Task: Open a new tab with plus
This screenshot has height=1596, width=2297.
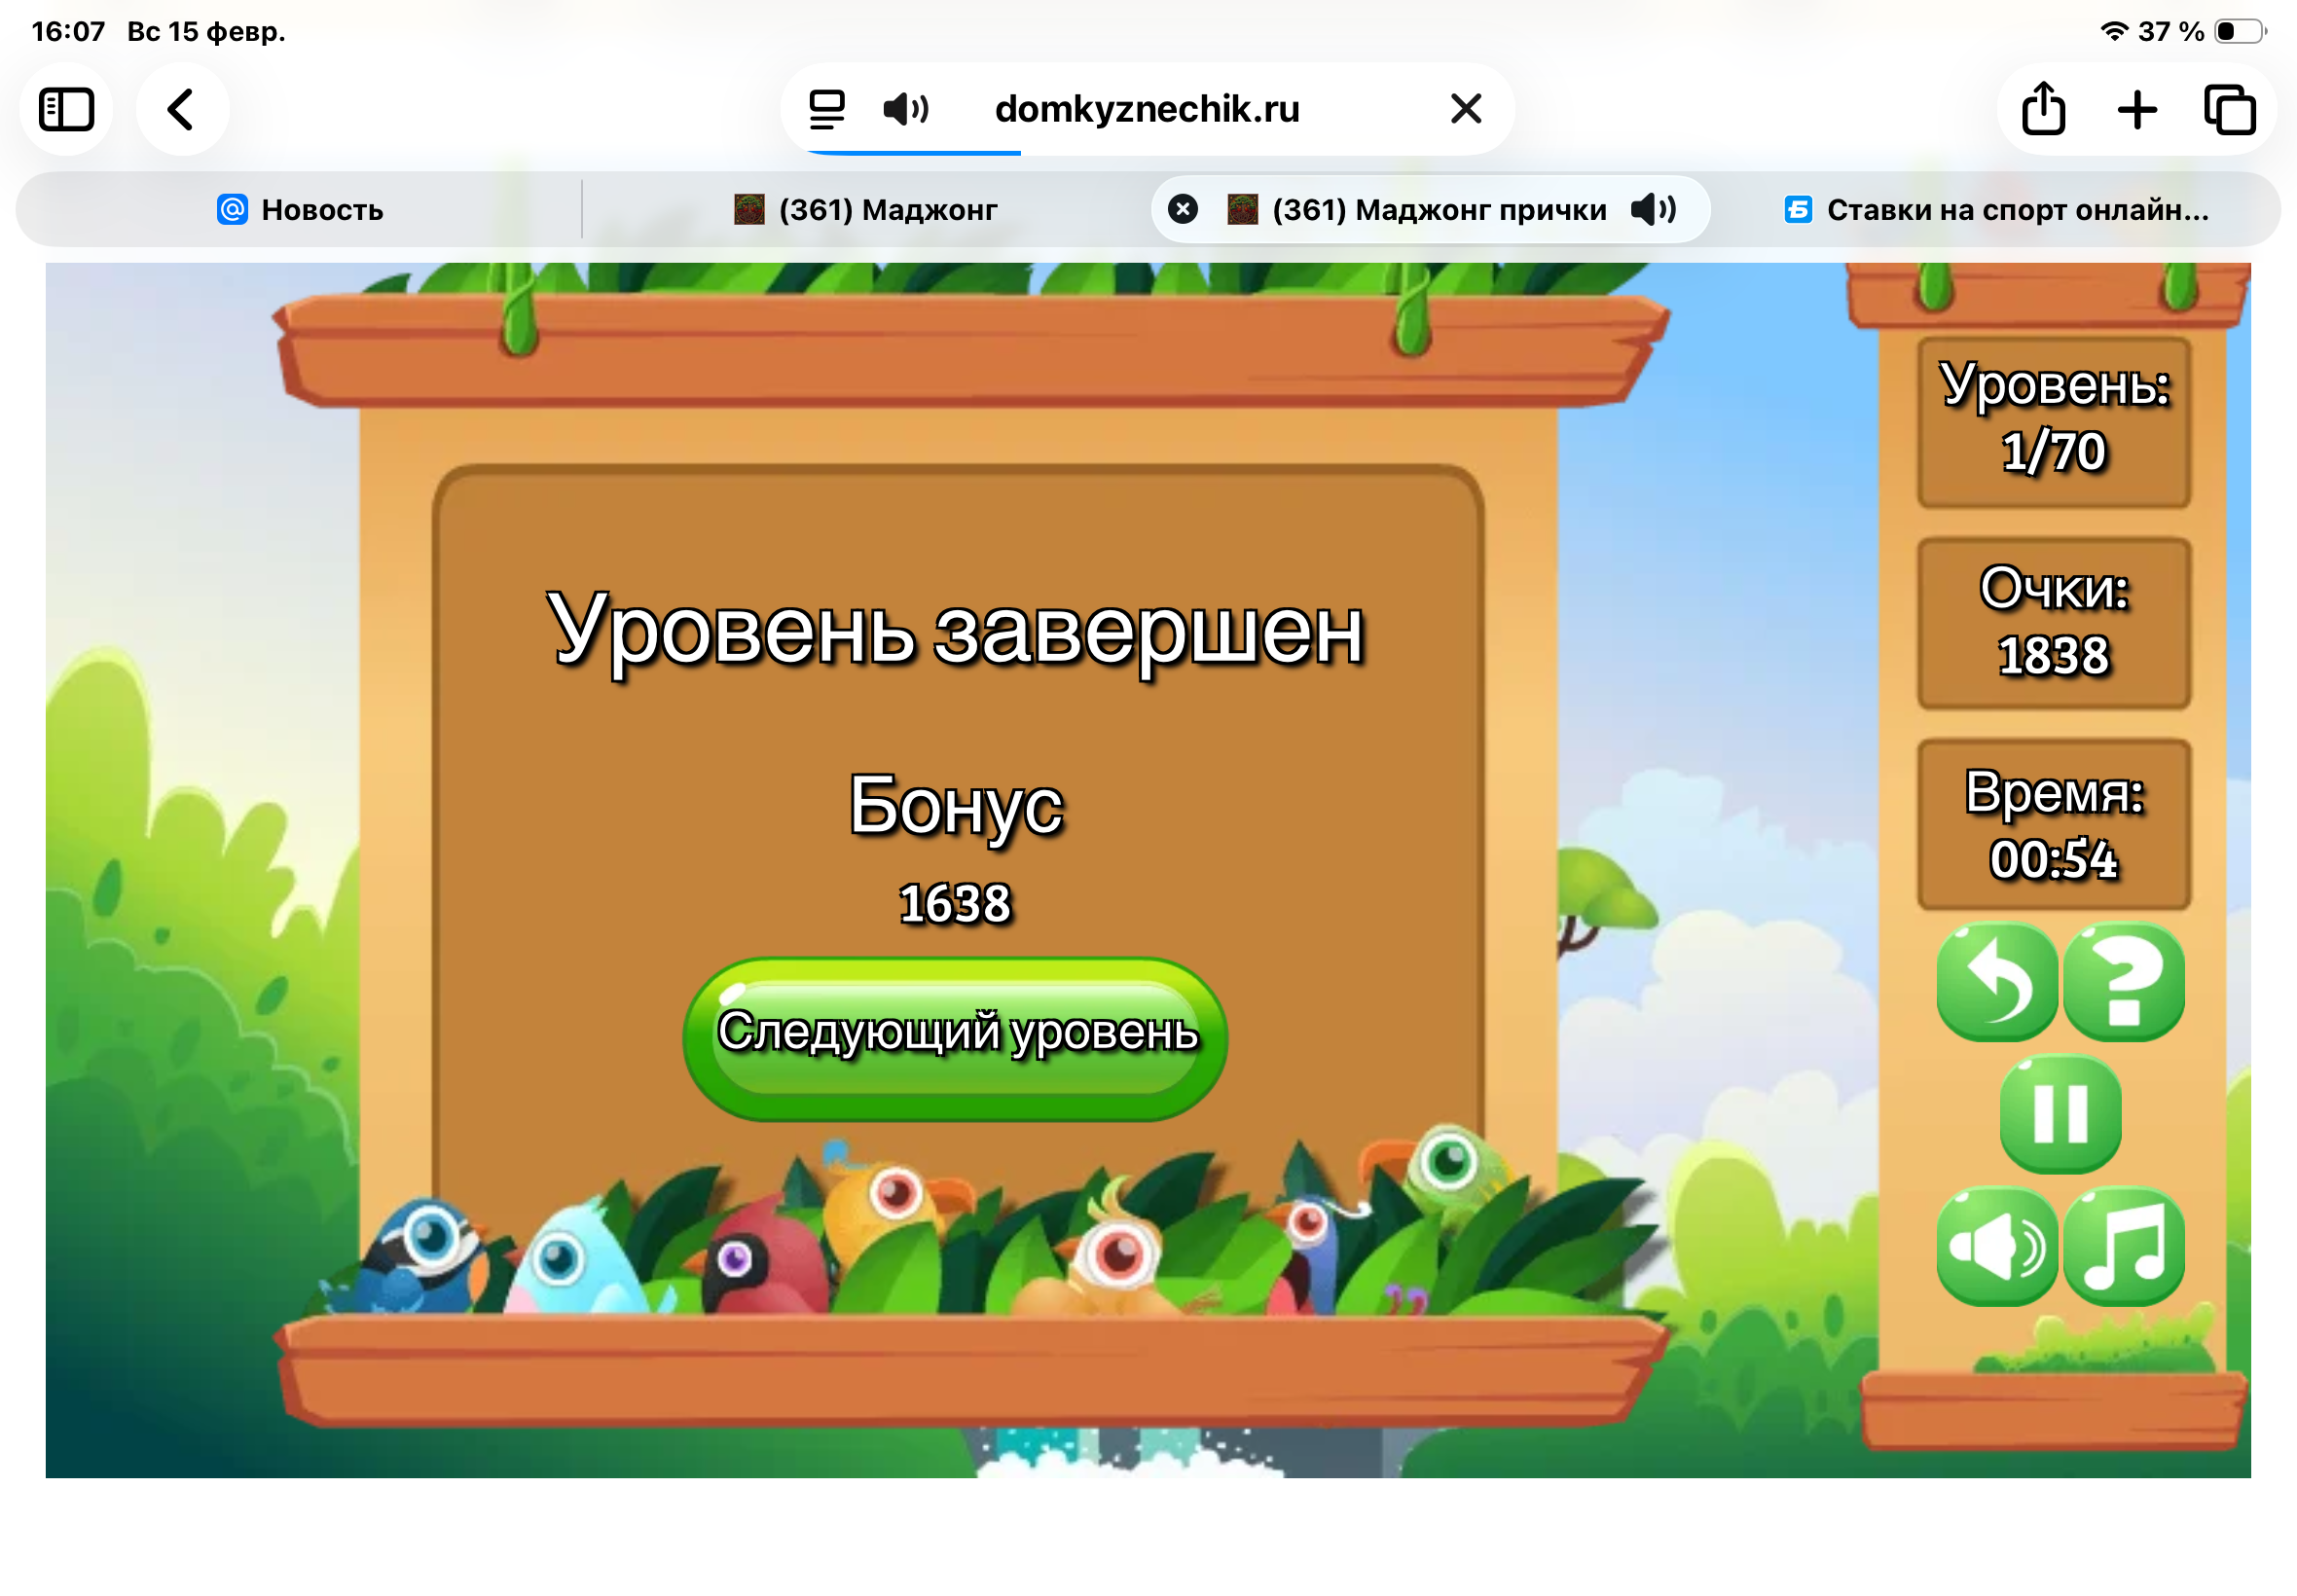Action: click(x=2136, y=109)
